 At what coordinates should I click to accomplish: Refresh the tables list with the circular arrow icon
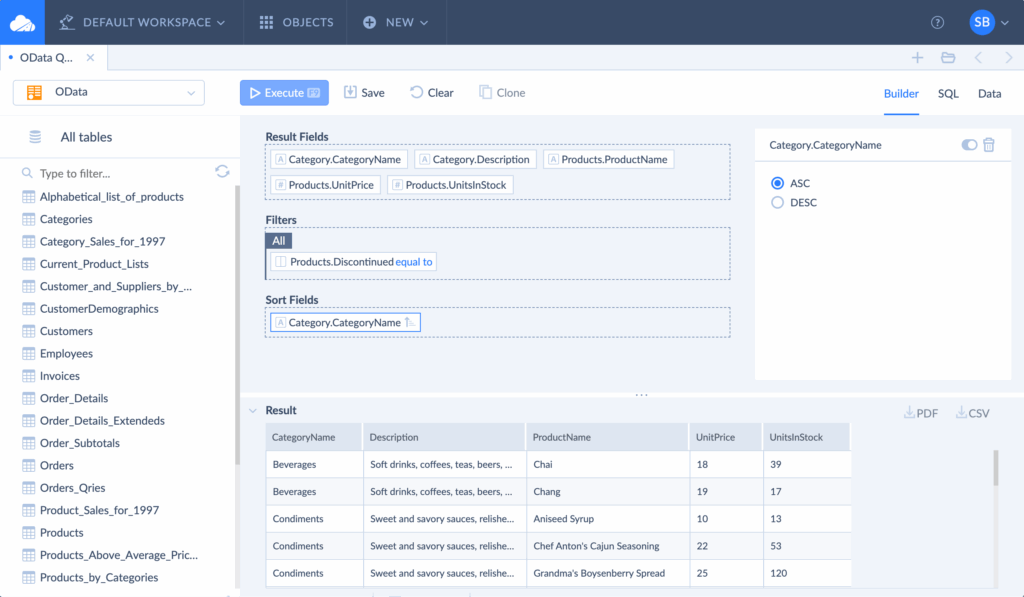[x=221, y=171]
